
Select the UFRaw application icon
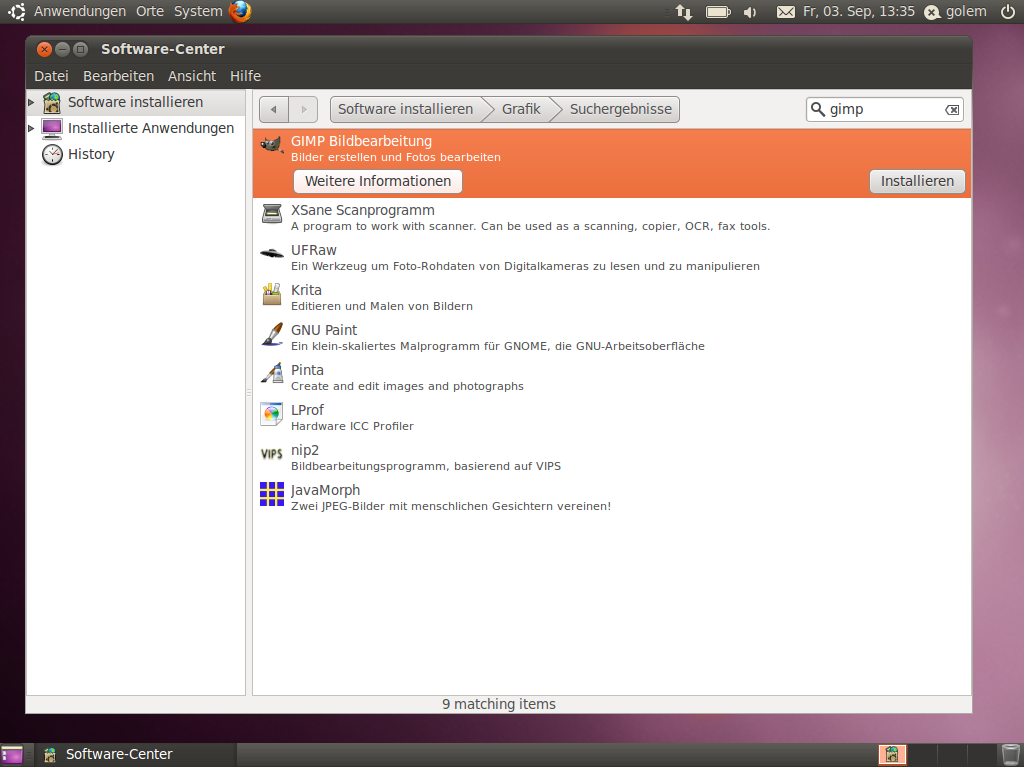(272, 254)
